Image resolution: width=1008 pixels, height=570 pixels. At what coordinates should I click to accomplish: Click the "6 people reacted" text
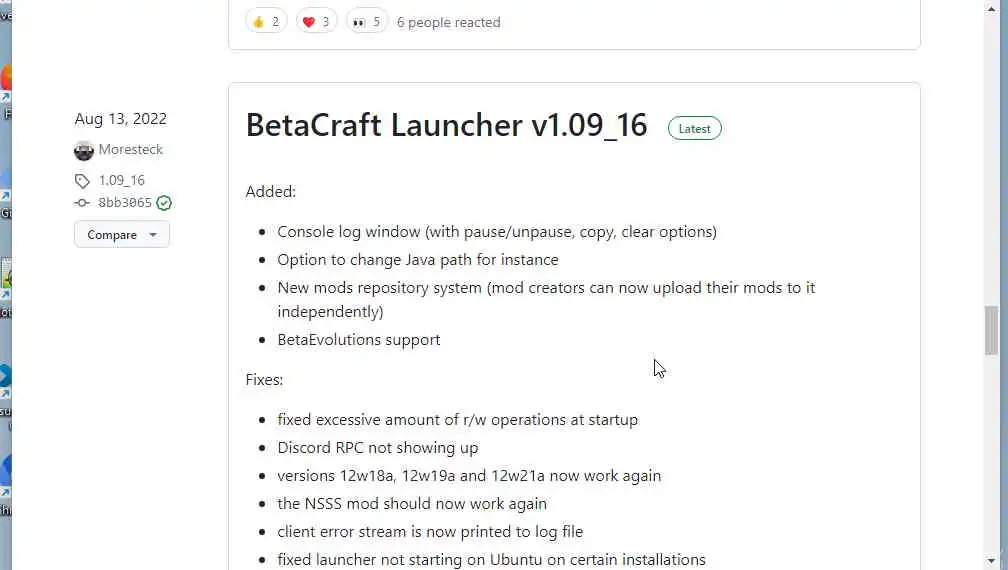448,22
